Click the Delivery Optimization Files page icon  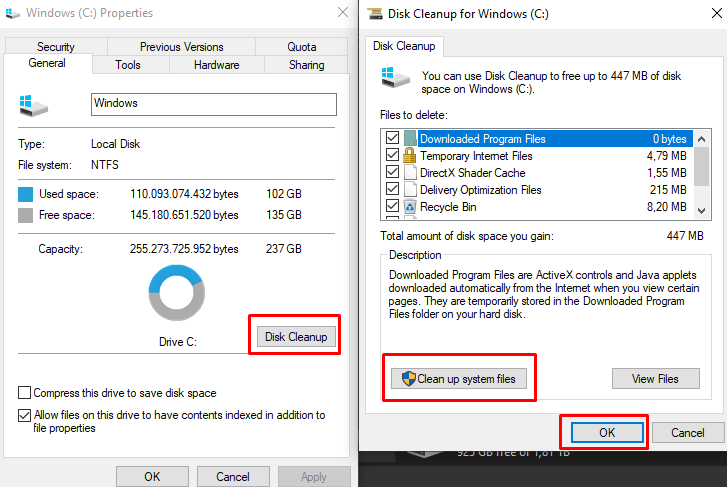pyautogui.click(x=410, y=189)
